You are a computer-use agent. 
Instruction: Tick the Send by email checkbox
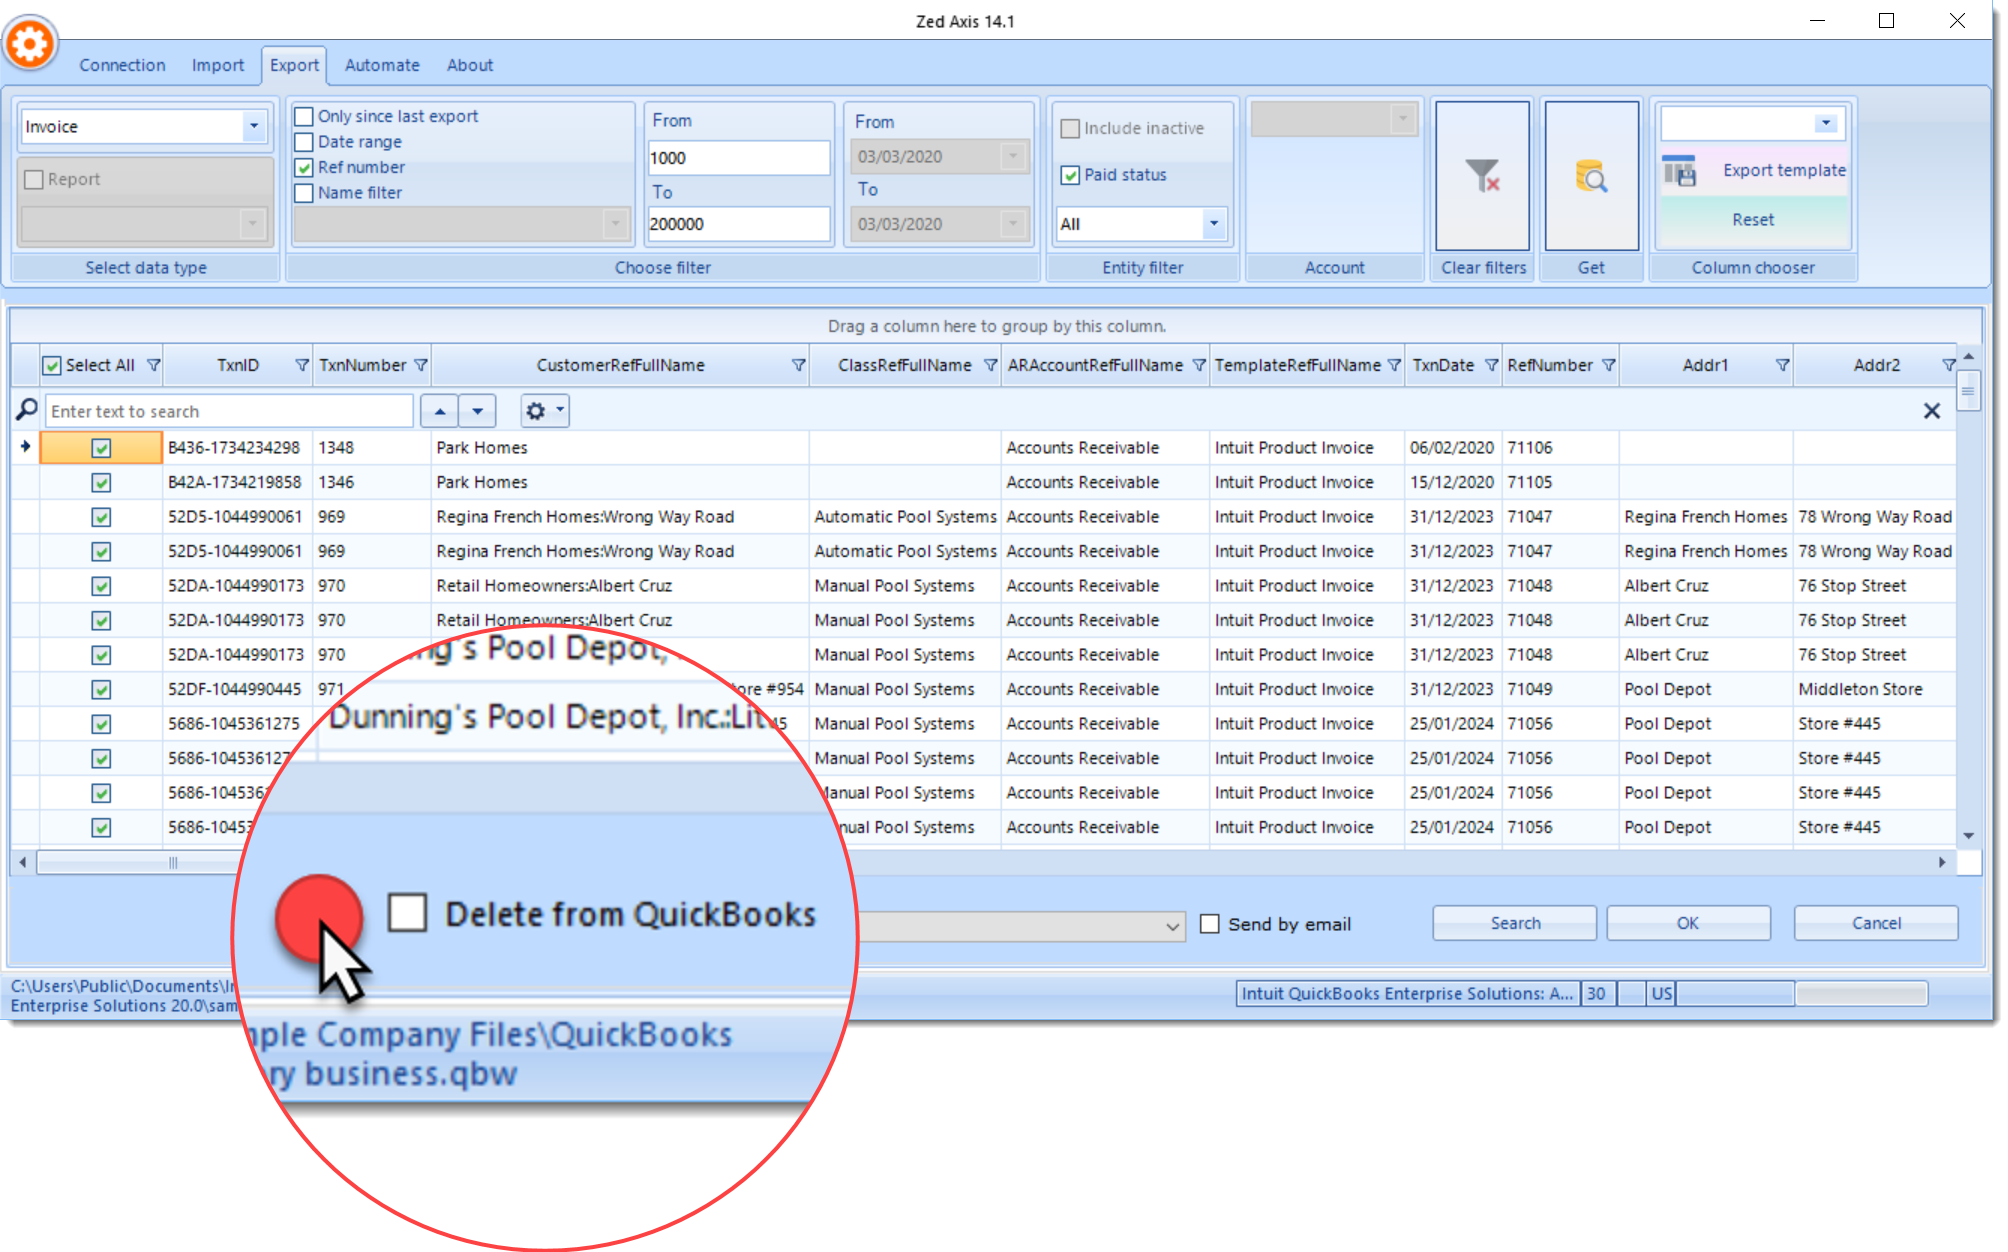[x=1209, y=924]
